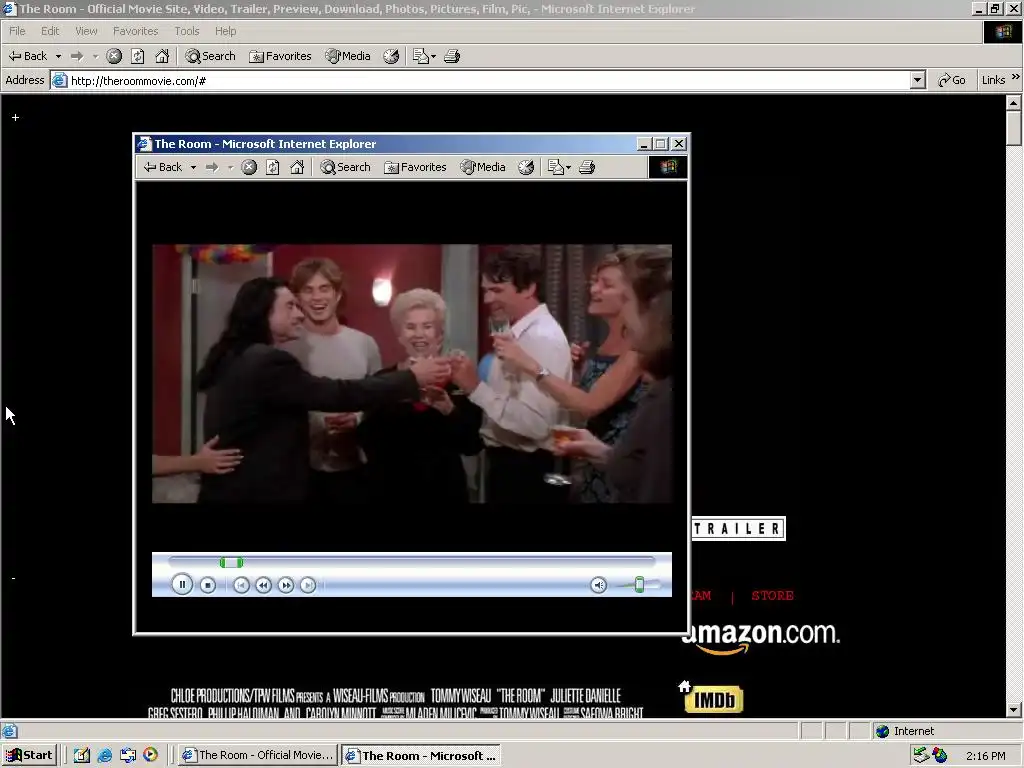Click Stop icon in popup window toolbar
This screenshot has width=1024, height=768.
pyautogui.click(x=249, y=167)
